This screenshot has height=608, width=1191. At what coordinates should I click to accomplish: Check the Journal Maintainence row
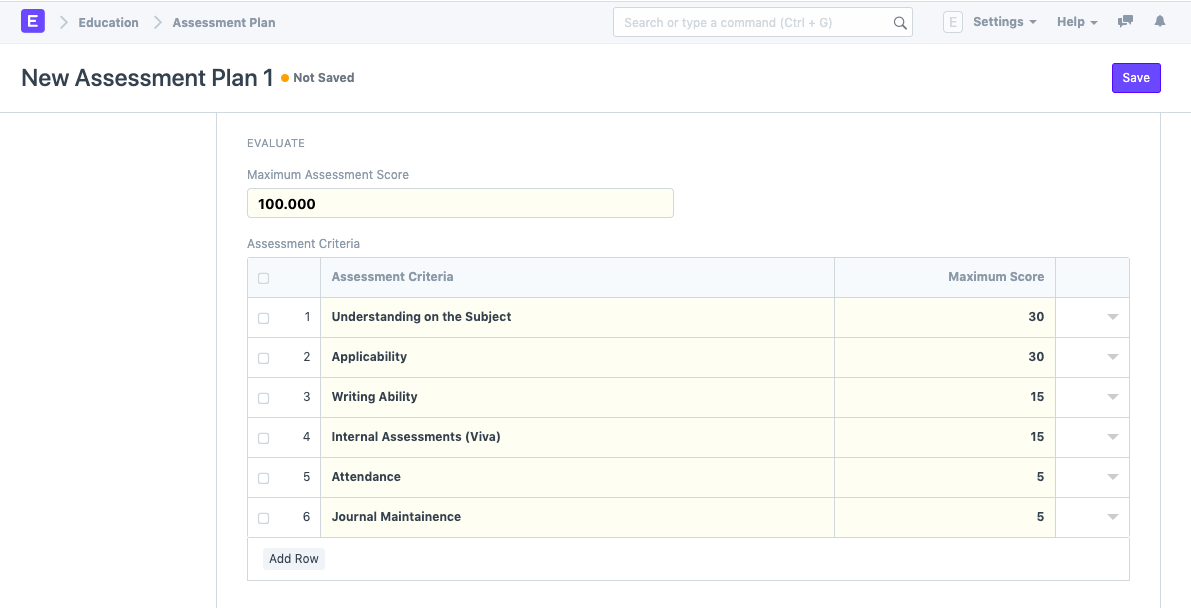point(263,517)
